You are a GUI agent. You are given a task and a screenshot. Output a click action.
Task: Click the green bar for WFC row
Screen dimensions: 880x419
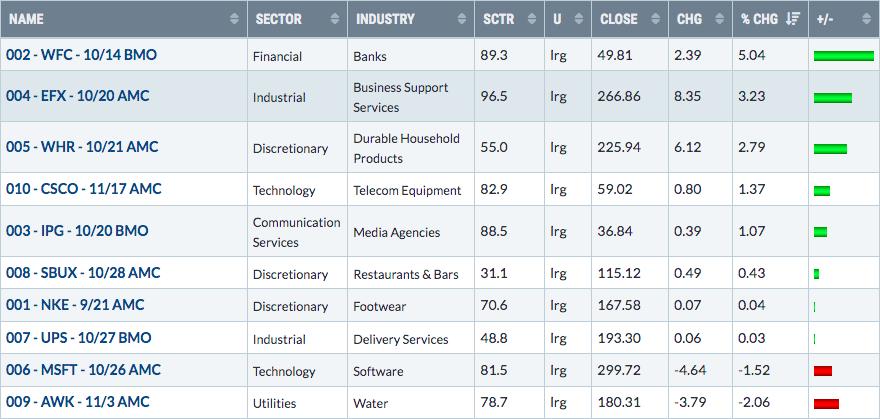pyautogui.click(x=844, y=56)
